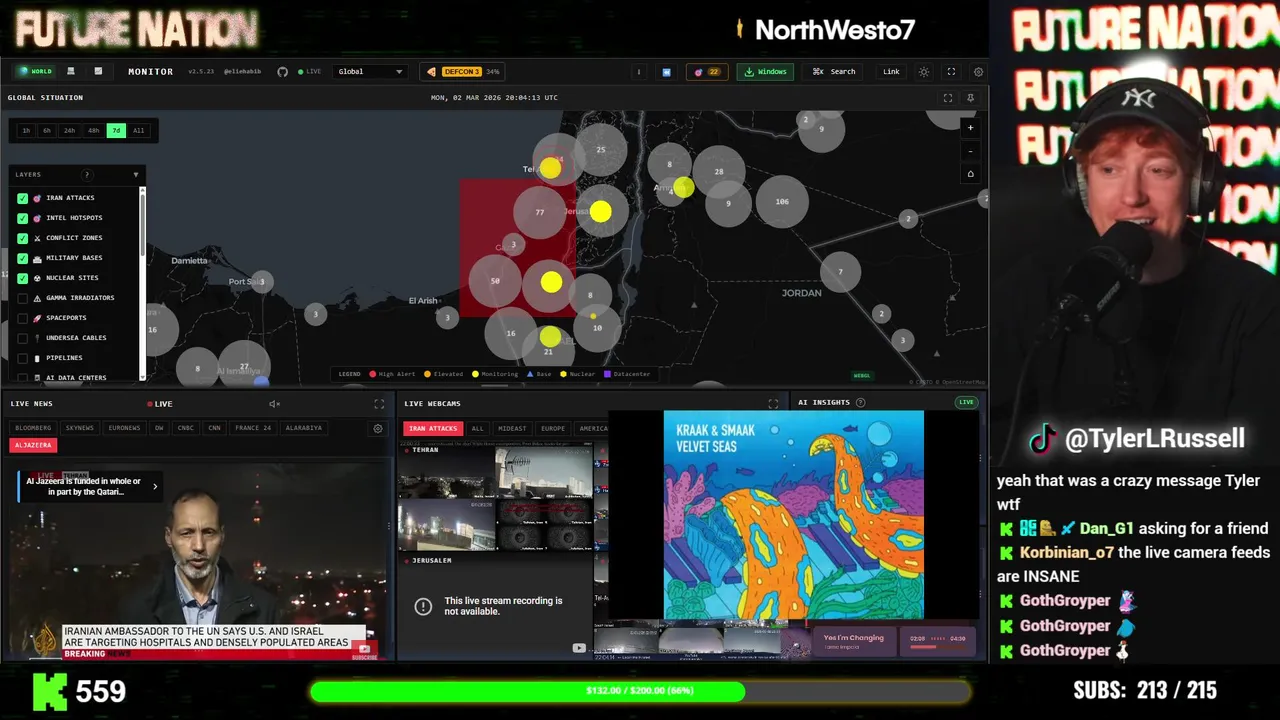Select the Iran Attacks webcam filter
Screen dimensions: 1280x720
(433, 428)
